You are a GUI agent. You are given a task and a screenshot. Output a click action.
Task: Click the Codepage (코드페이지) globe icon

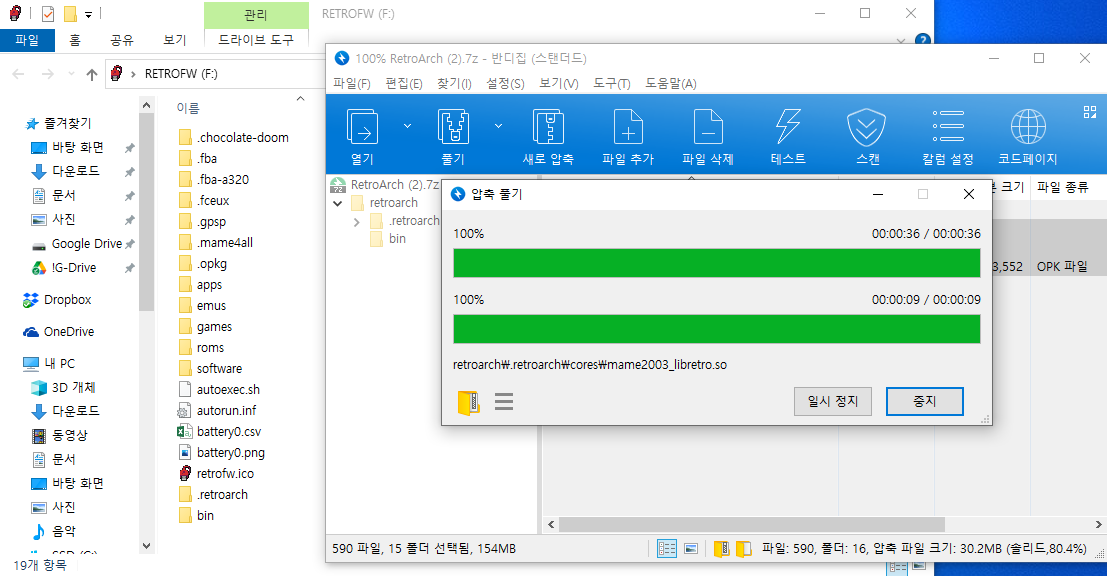[1028, 127]
